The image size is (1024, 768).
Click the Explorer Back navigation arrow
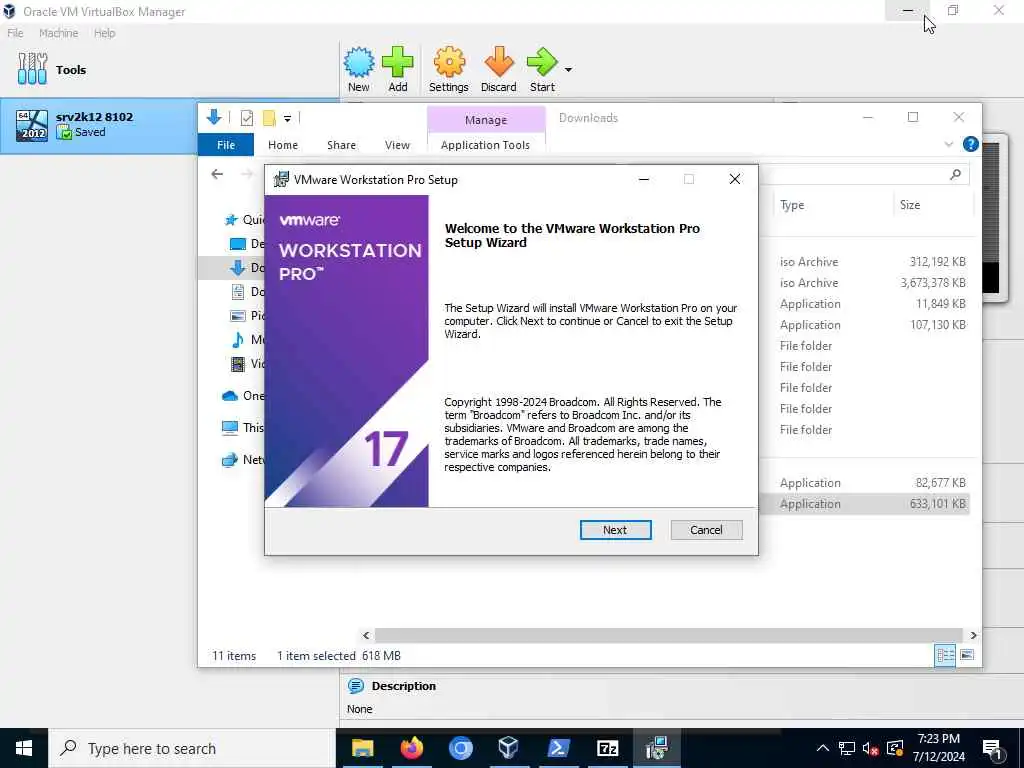point(217,174)
